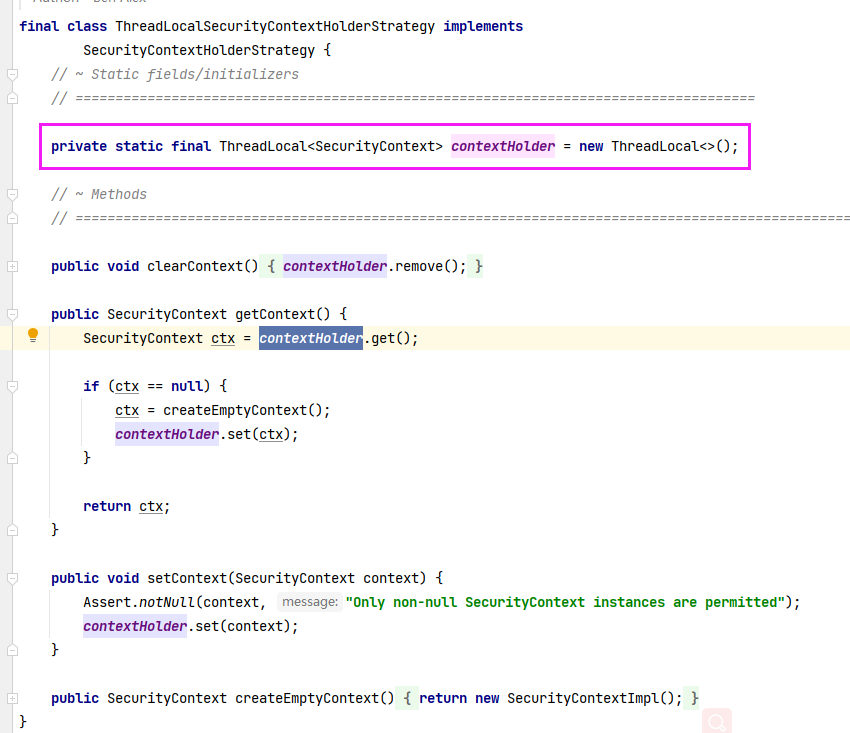Click the '// ~ Static fields/initializers' comment
The width and height of the screenshot is (850, 733).
tap(175, 74)
